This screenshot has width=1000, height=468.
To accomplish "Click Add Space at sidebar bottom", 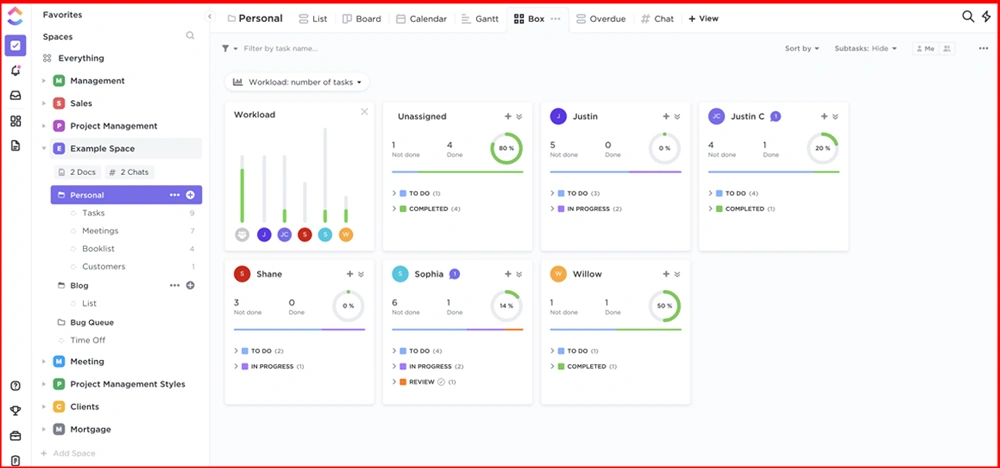I will point(68,453).
